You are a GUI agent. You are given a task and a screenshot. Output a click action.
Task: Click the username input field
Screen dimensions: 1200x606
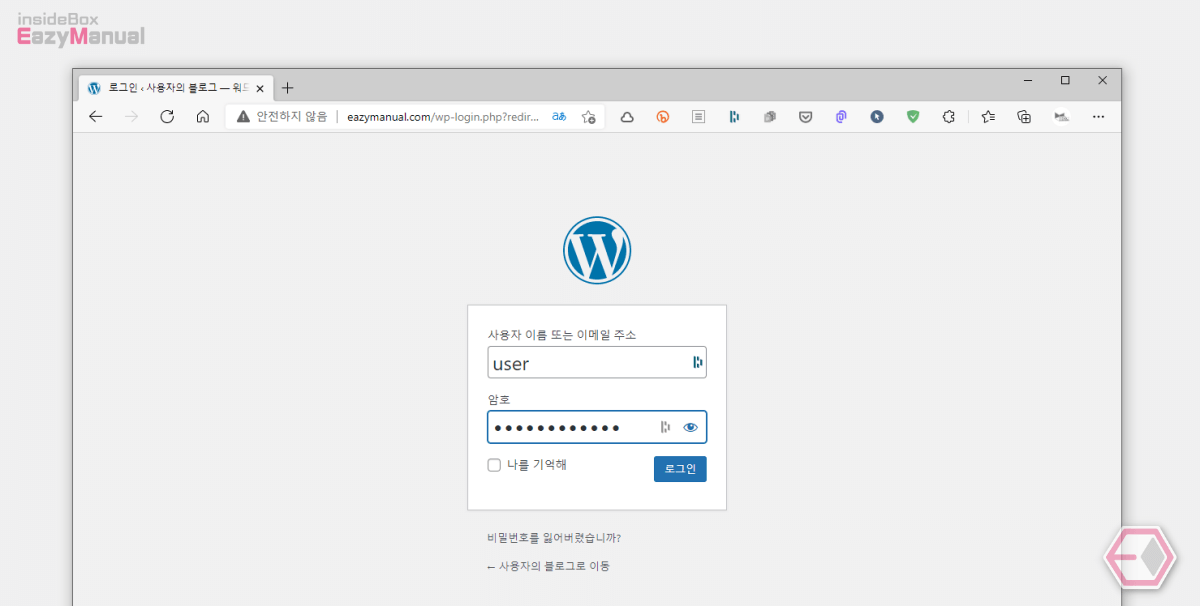(597, 362)
